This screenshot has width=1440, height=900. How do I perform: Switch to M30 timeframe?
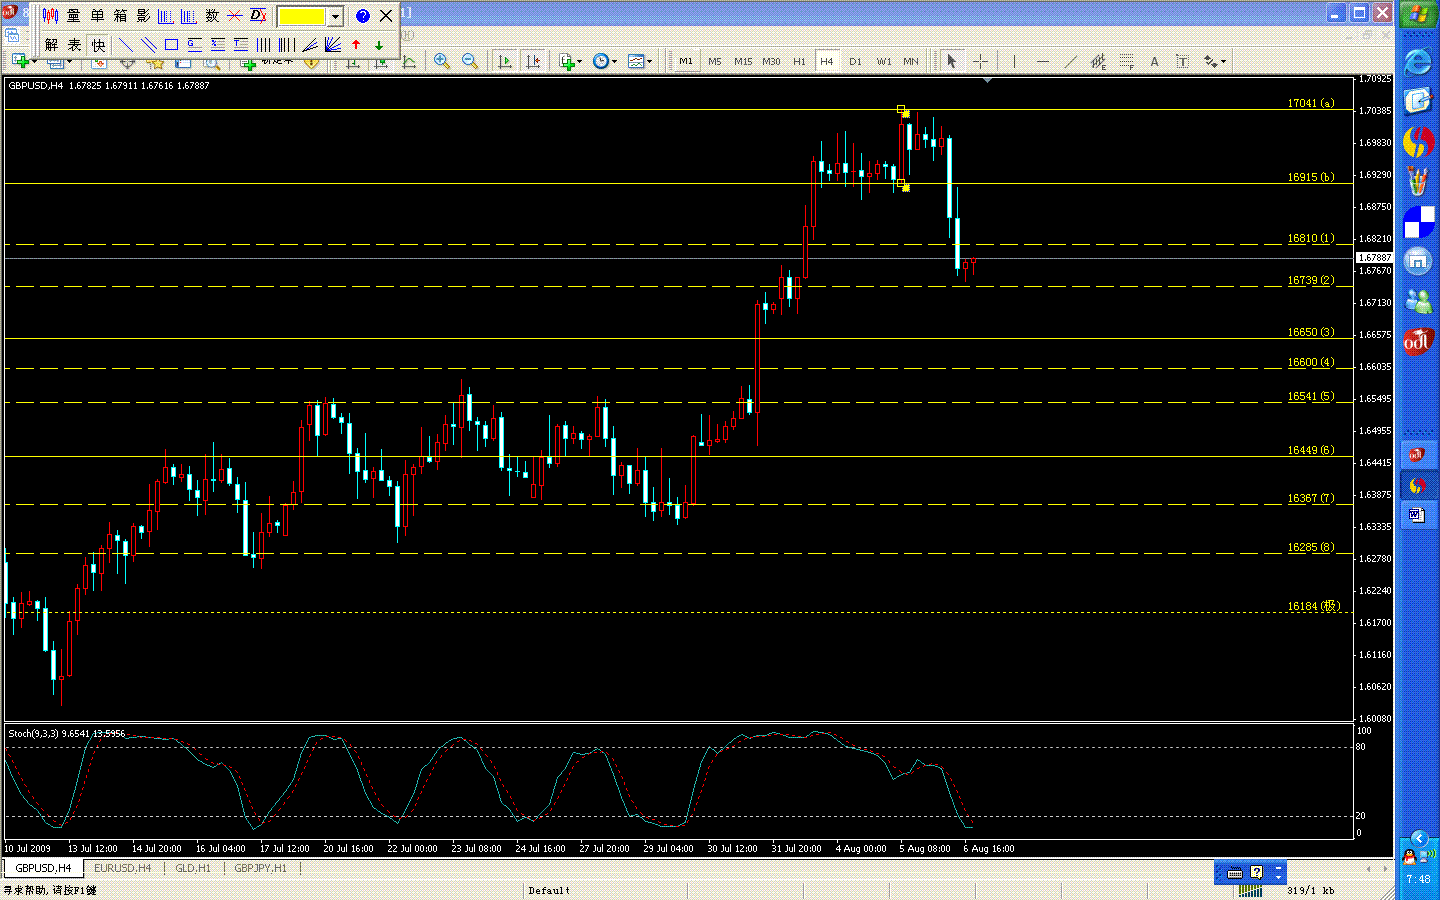pos(771,61)
